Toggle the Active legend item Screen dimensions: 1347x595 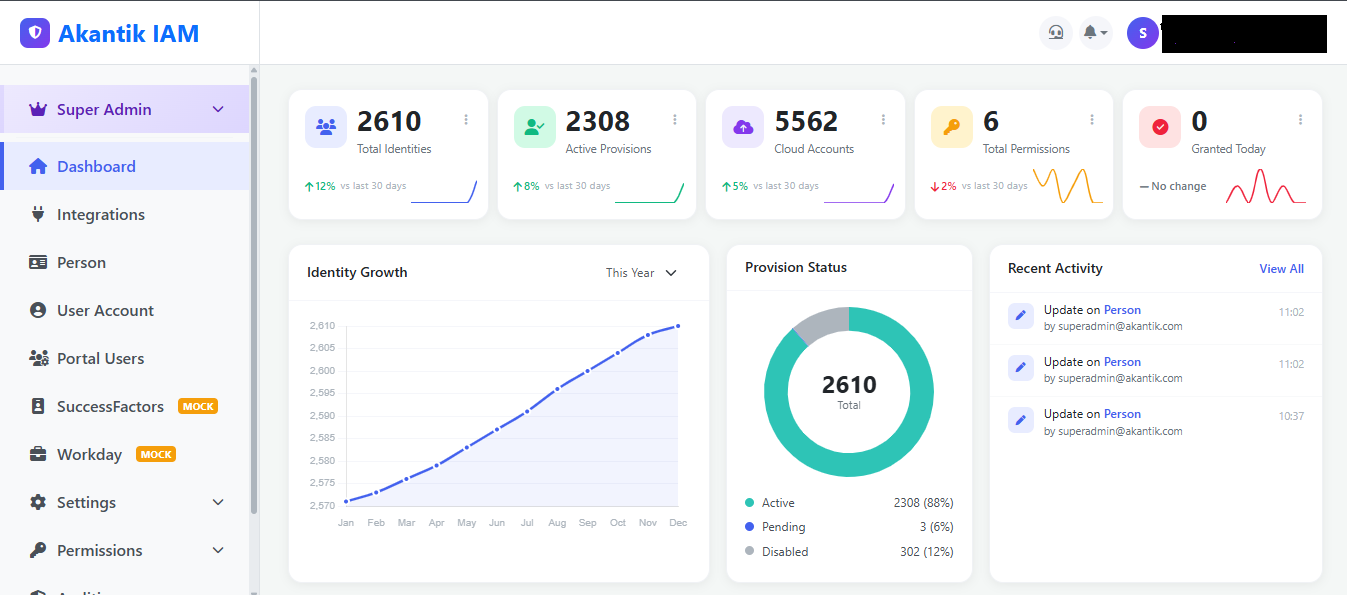click(770, 503)
